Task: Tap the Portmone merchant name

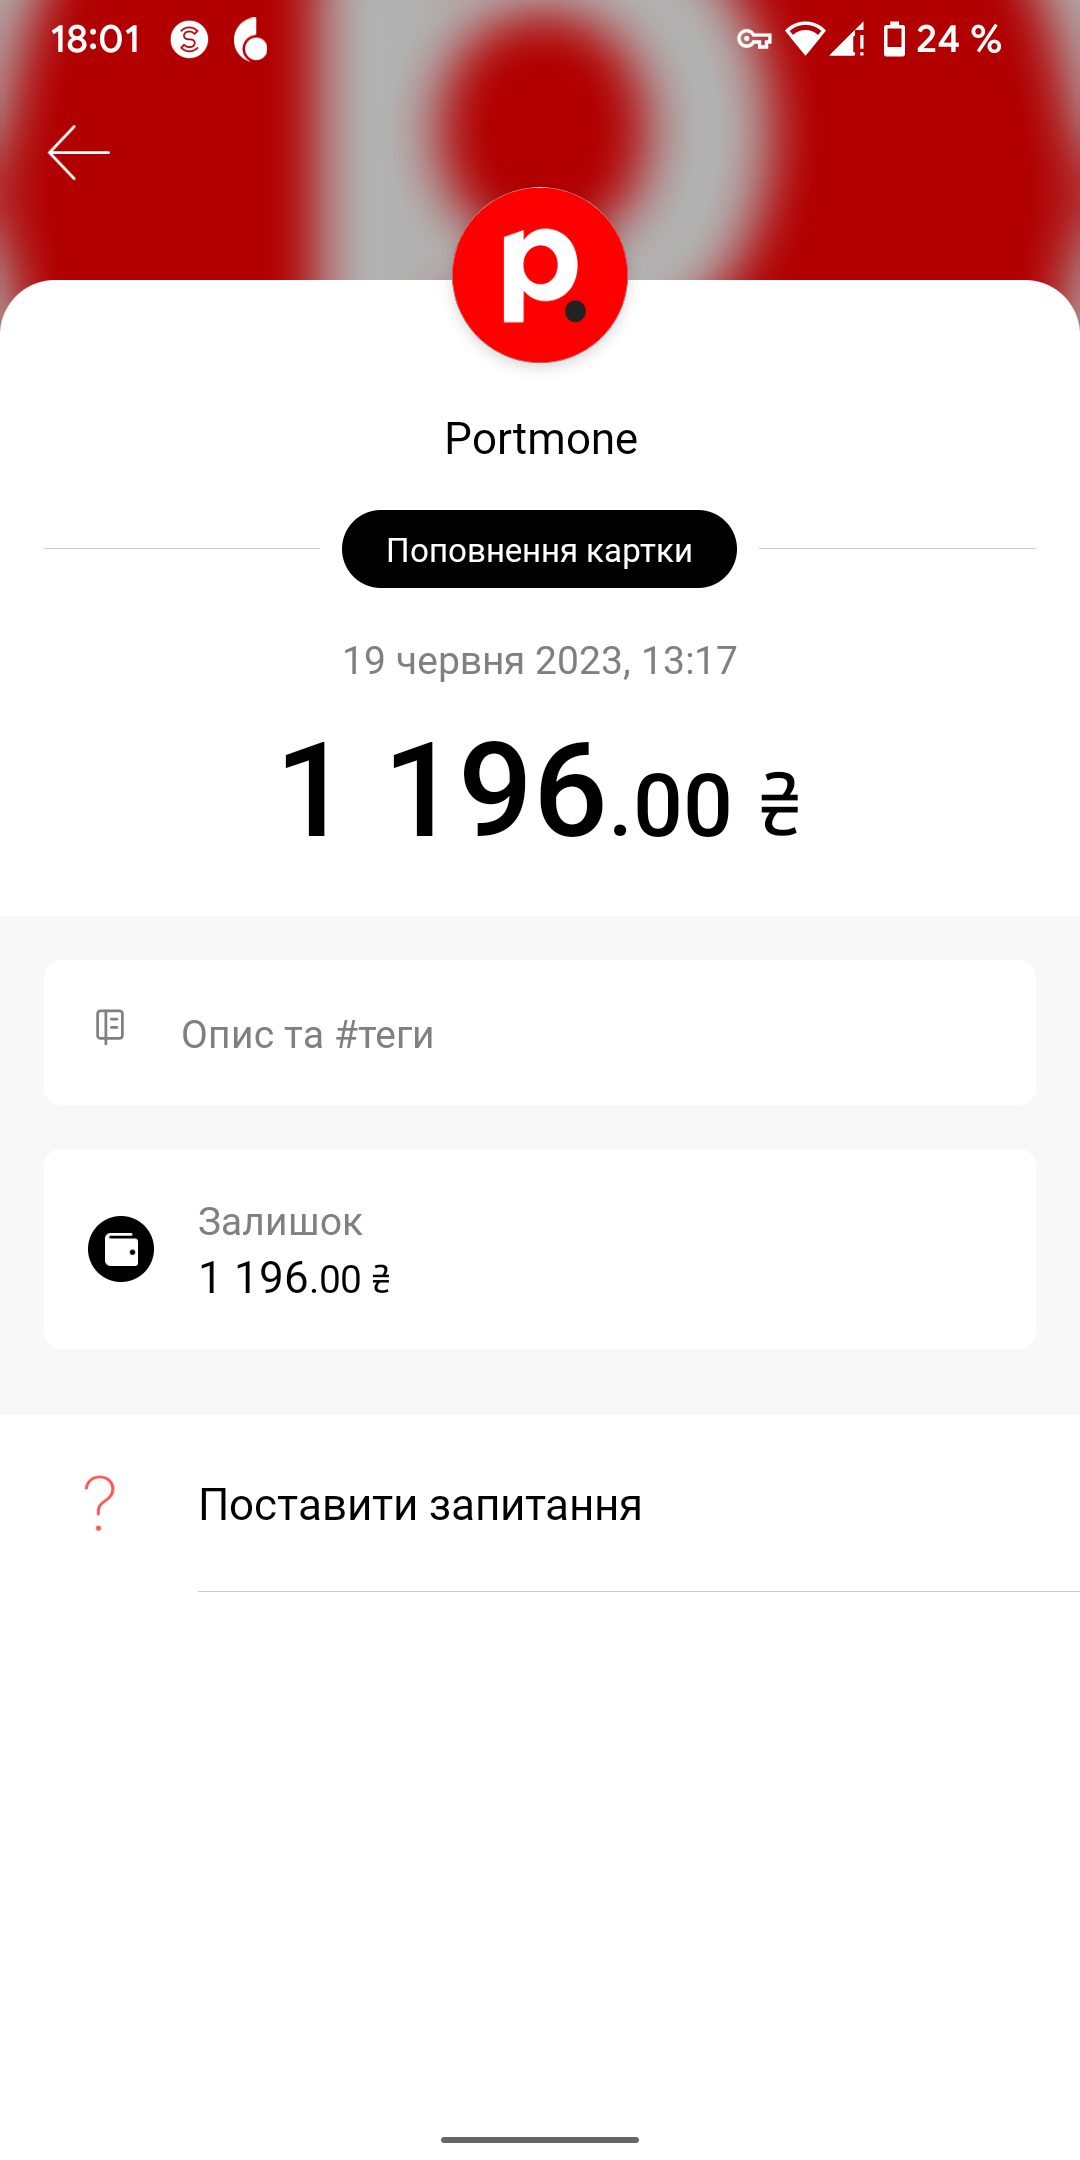Action: click(x=540, y=439)
